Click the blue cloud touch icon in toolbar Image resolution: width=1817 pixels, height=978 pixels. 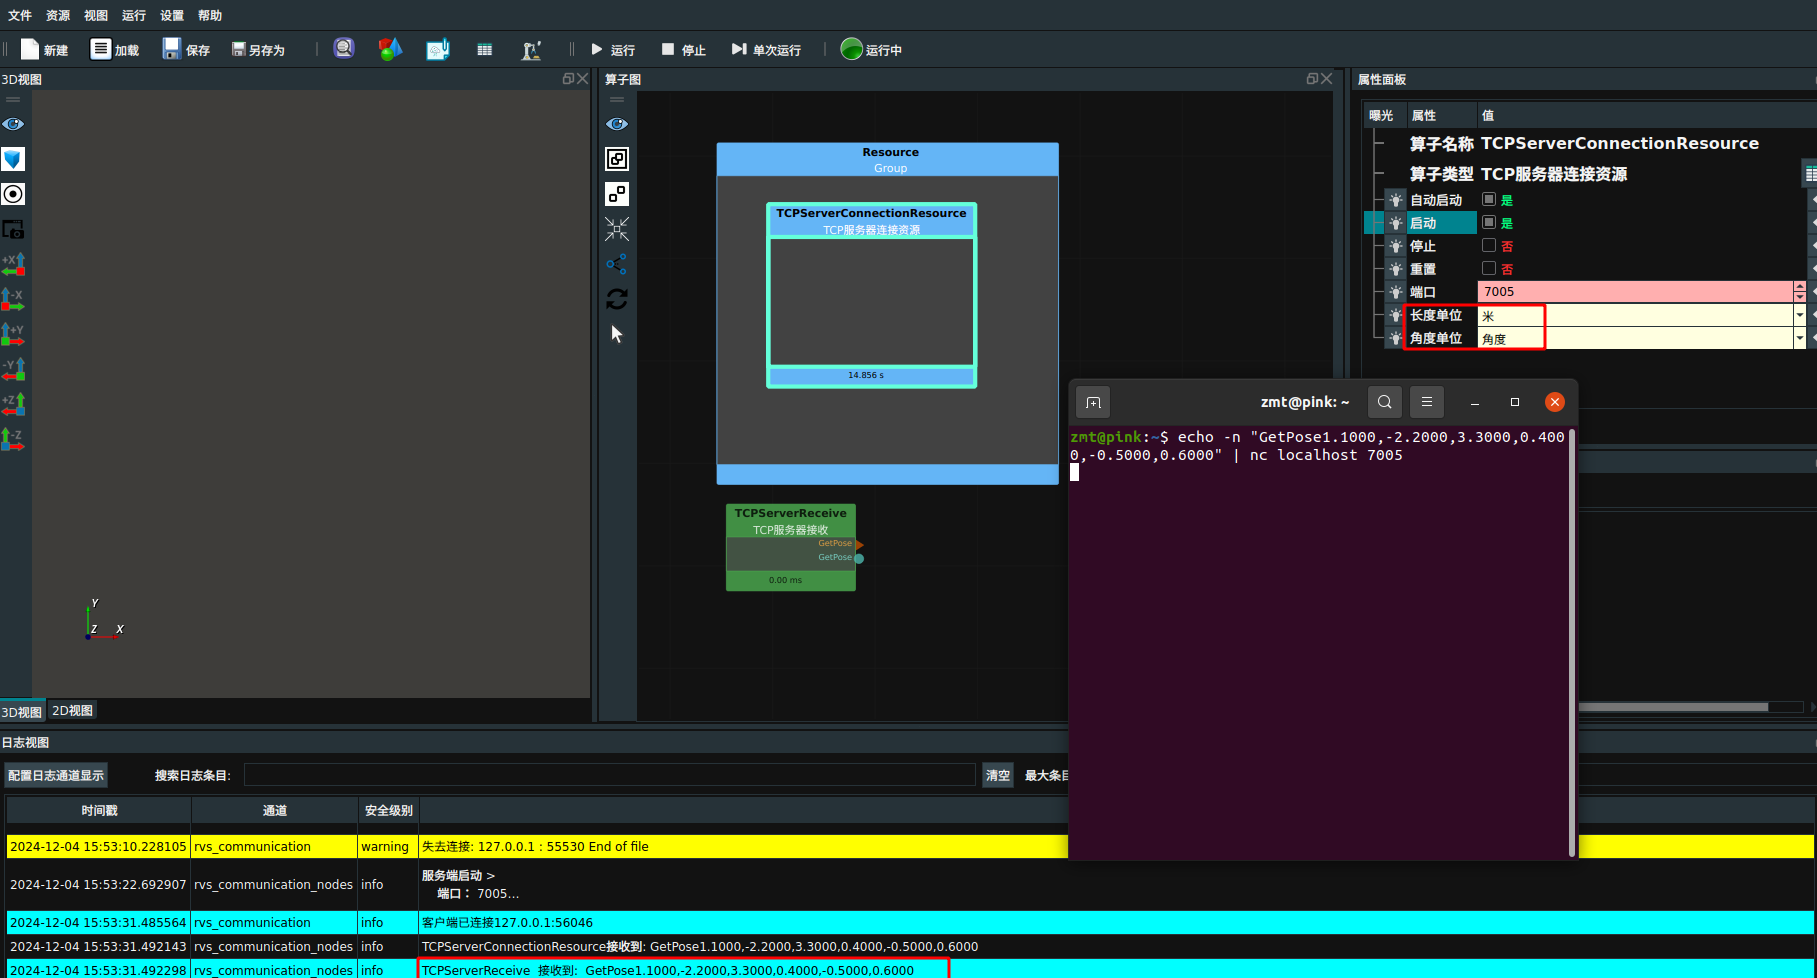tap(438, 49)
